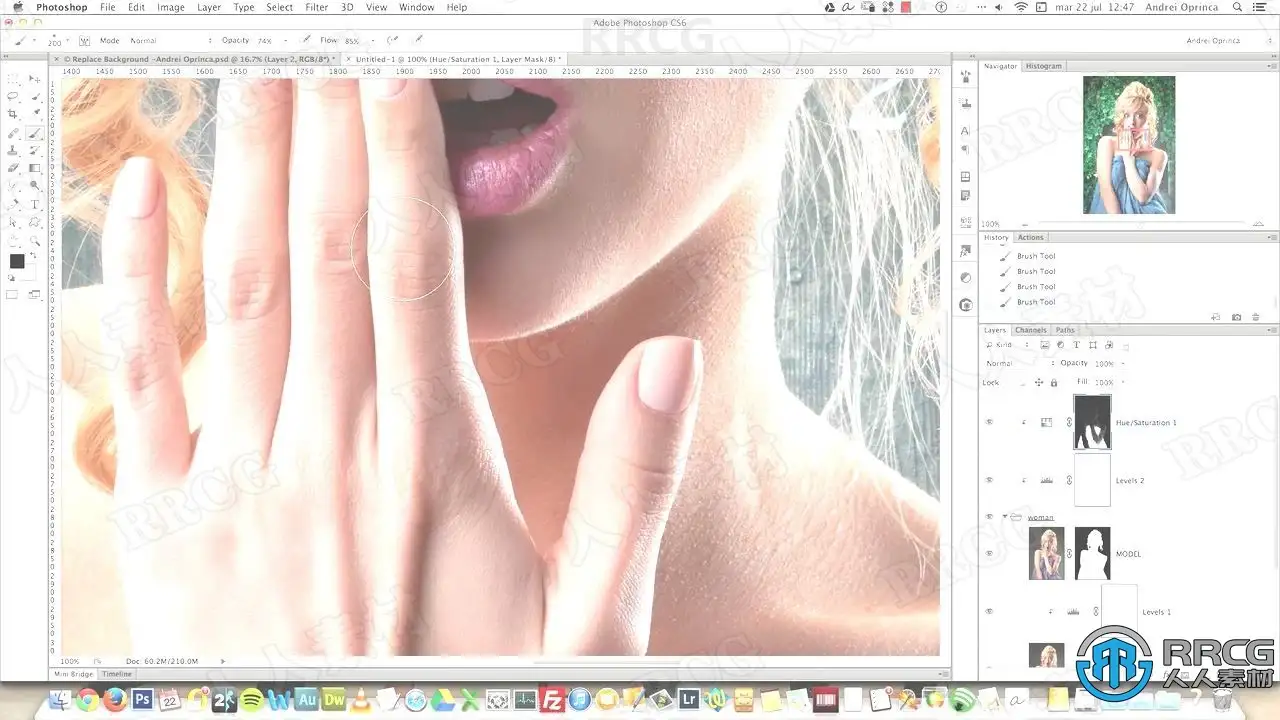Open the layer filter Kind dropdown
Screen dimensions: 1280x720
(x=1007, y=345)
